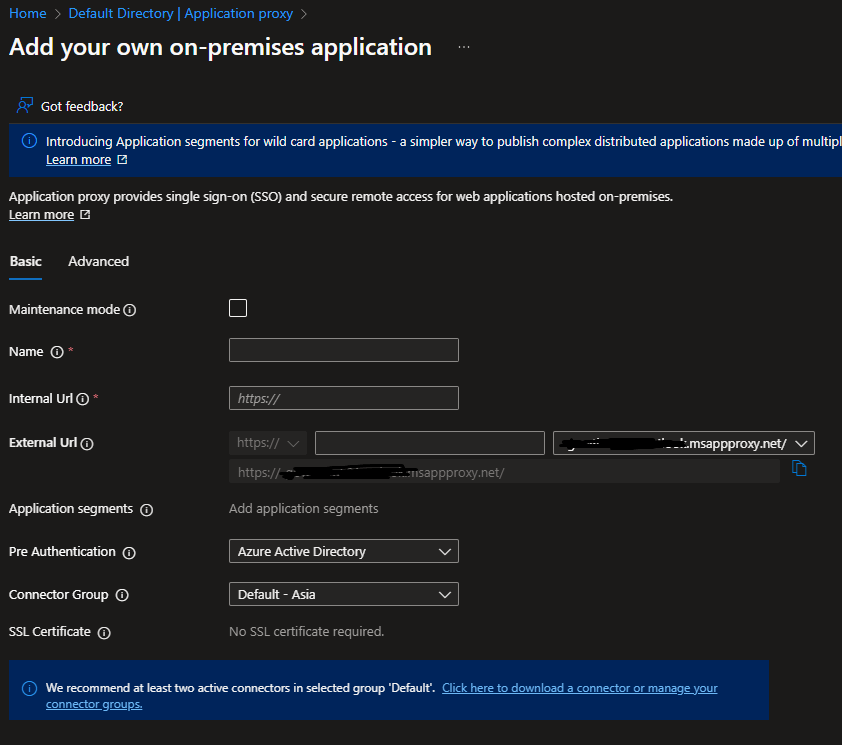The image size is (842, 745).
Task: Click the Got feedback smiley icon
Action: (x=24, y=105)
